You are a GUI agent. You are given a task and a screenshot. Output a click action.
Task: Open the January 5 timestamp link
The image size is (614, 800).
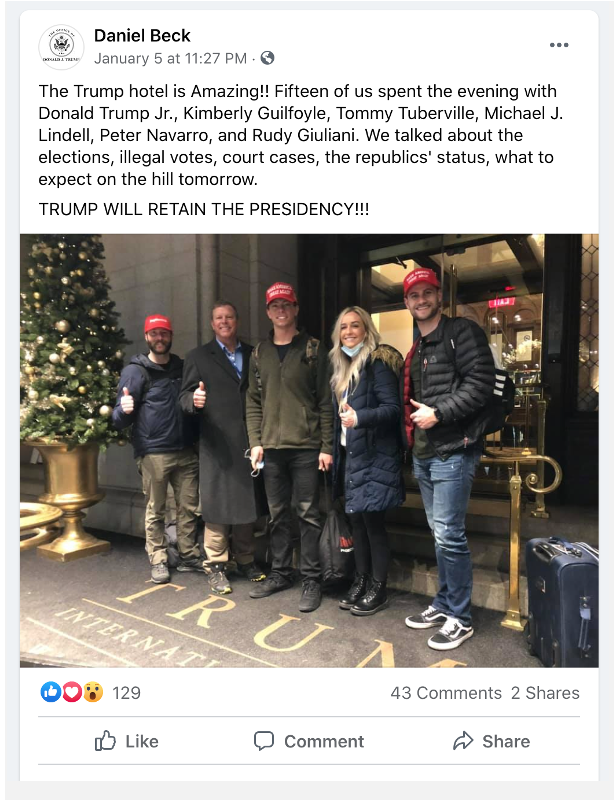click(x=170, y=59)
